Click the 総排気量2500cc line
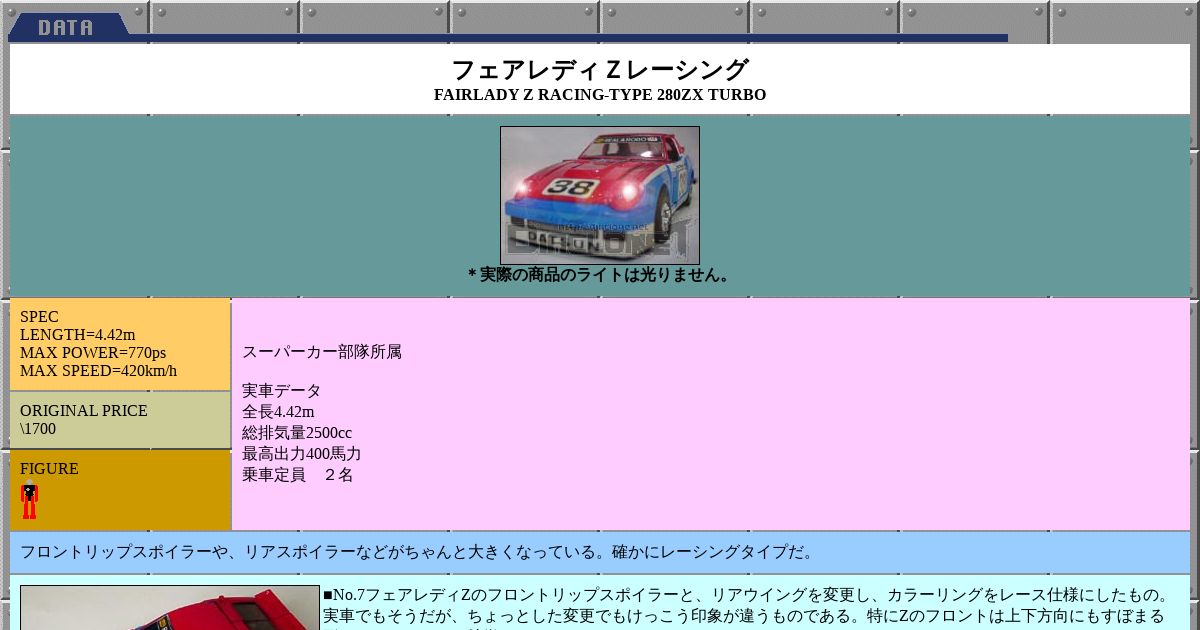This screenshot has height=630, width=1200. [297, 433]
